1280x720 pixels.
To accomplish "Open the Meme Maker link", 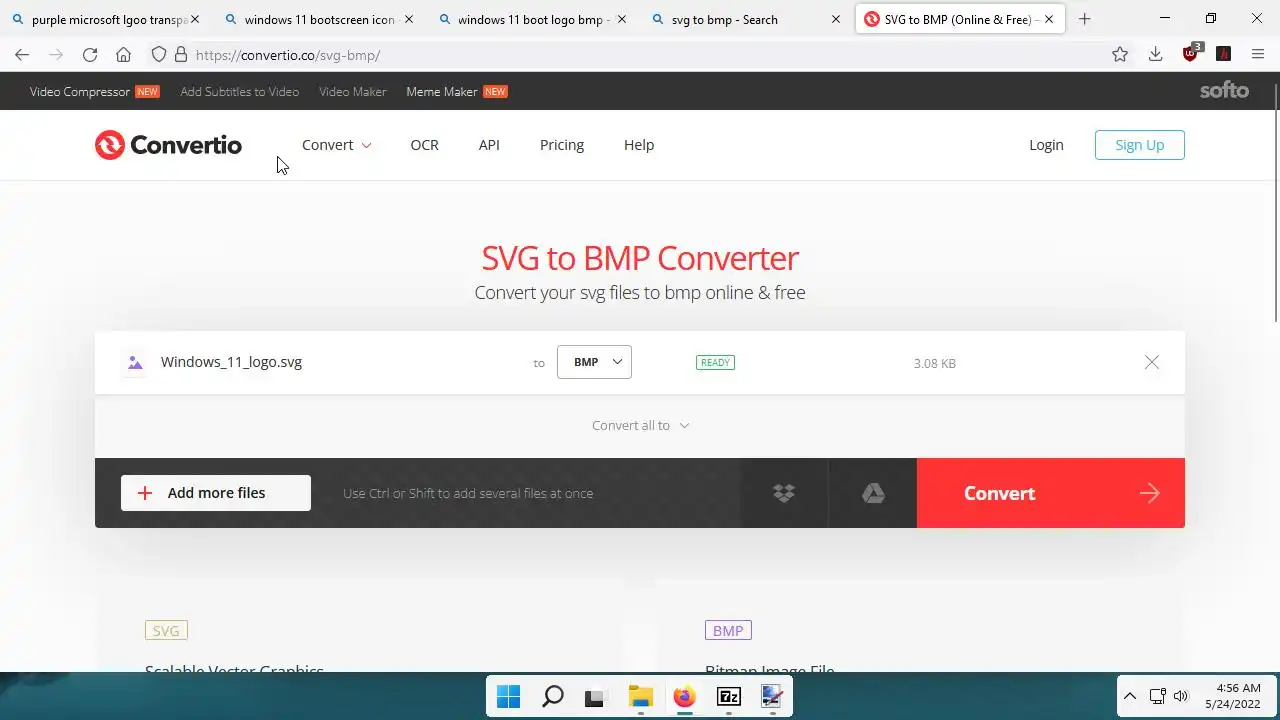I will click(457, 92).
